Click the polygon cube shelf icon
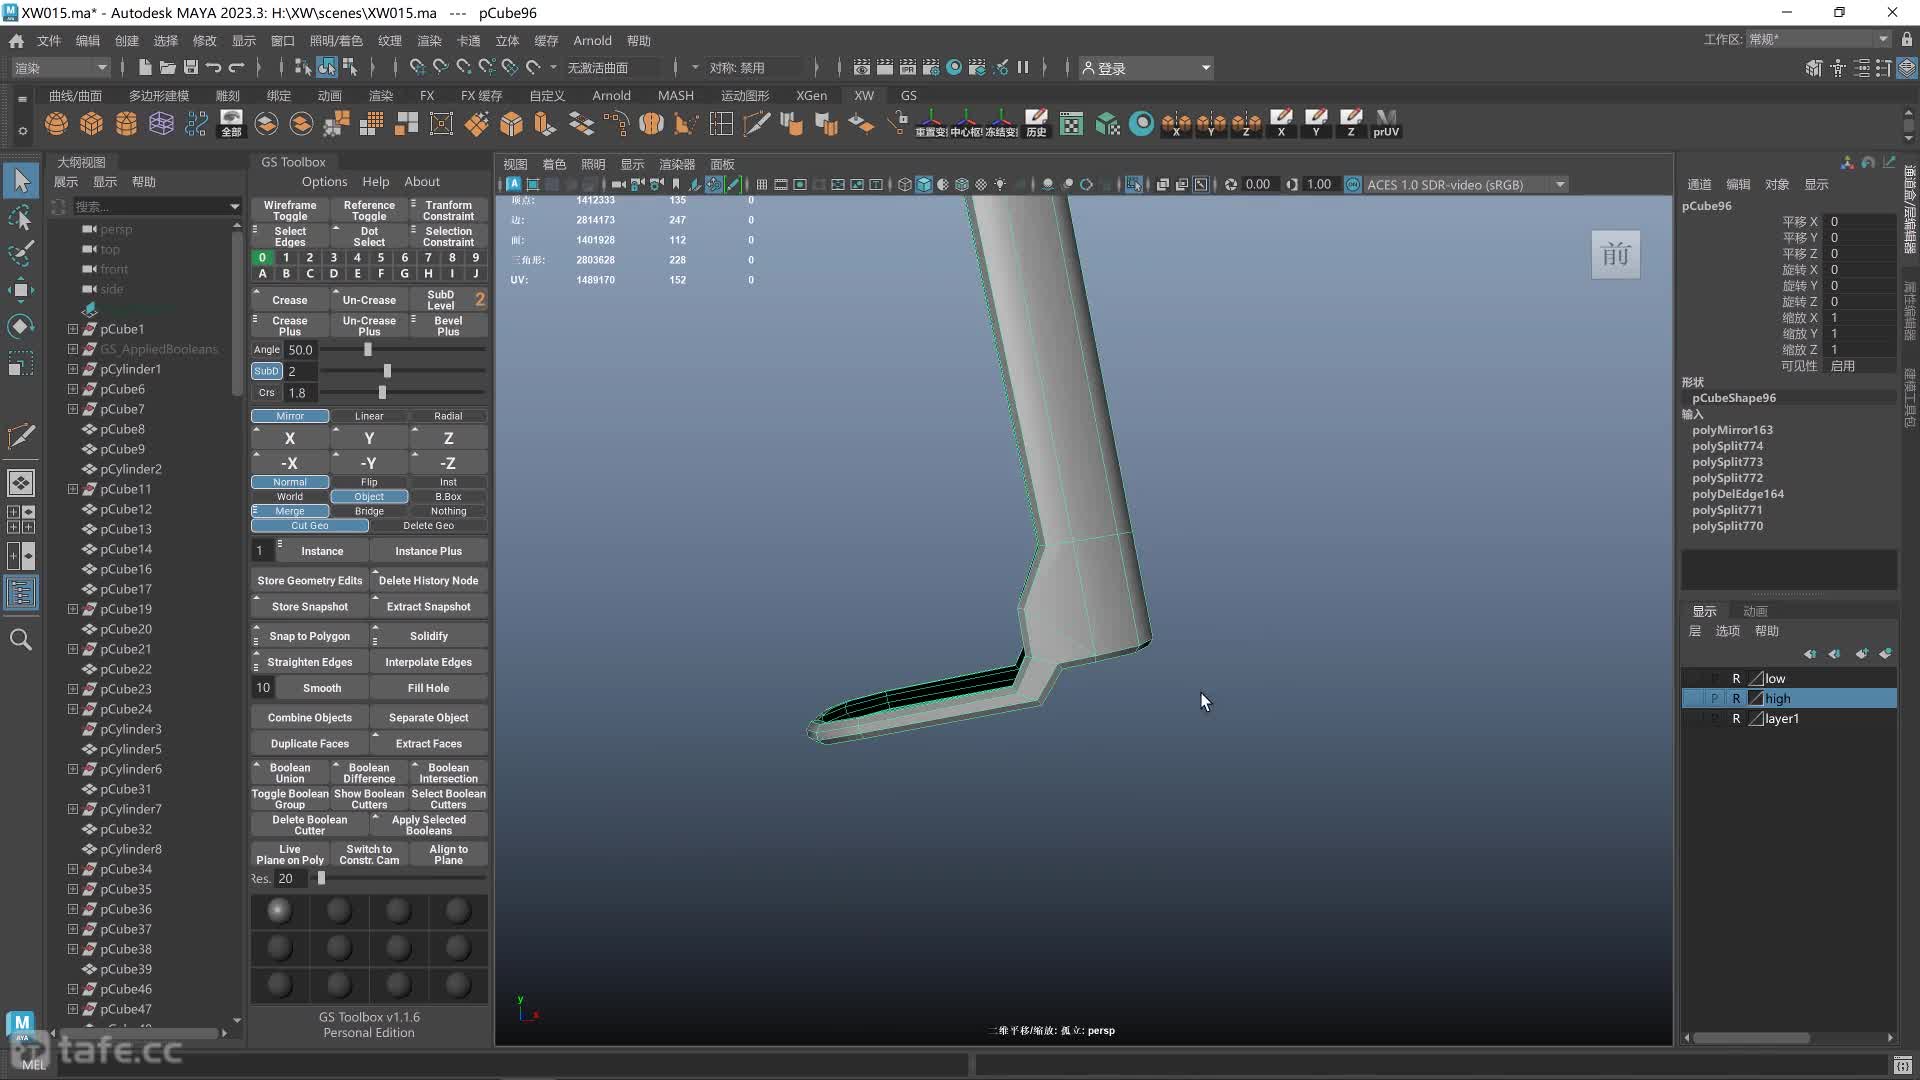Viewport: 1920px width, 1080px height. (92, 124)
